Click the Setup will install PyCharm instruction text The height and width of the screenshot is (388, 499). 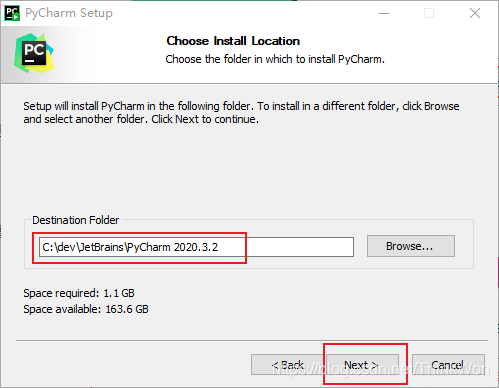241,113
